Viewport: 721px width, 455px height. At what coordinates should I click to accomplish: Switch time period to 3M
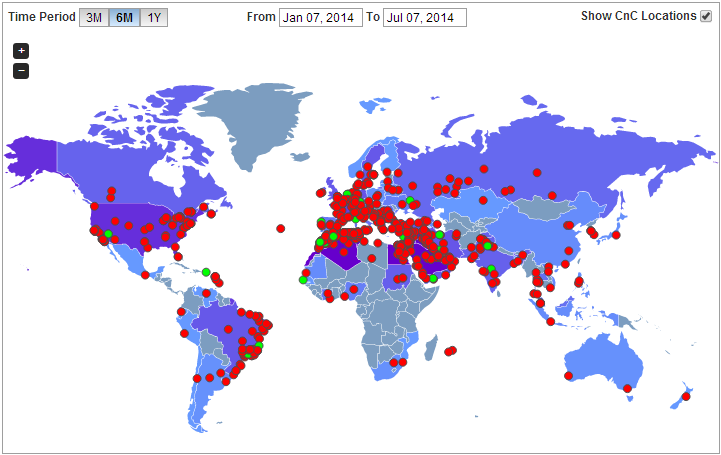[x=93, y=17]
